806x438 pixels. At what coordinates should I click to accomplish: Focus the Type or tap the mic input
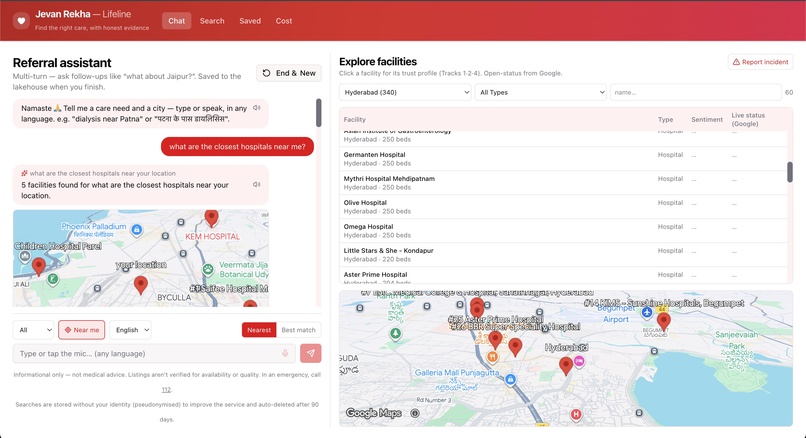click(x=154, y=354)
